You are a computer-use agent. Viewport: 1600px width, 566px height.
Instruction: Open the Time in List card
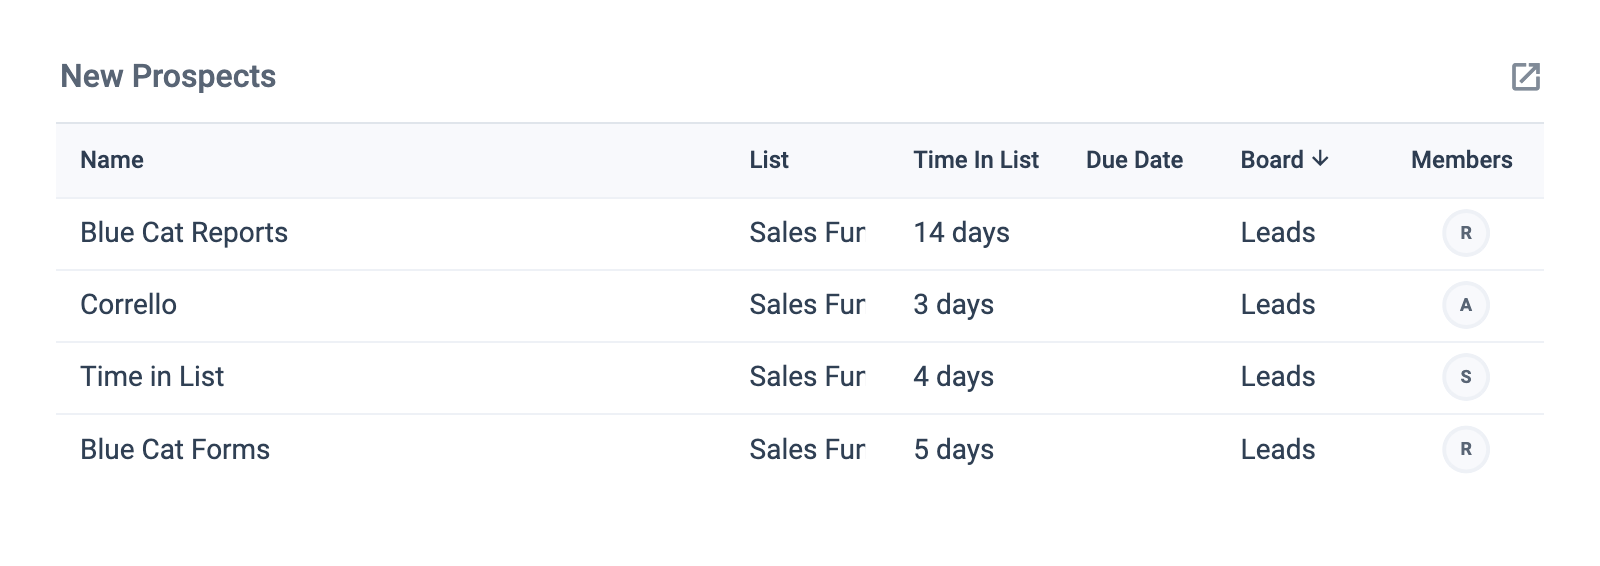152,377
